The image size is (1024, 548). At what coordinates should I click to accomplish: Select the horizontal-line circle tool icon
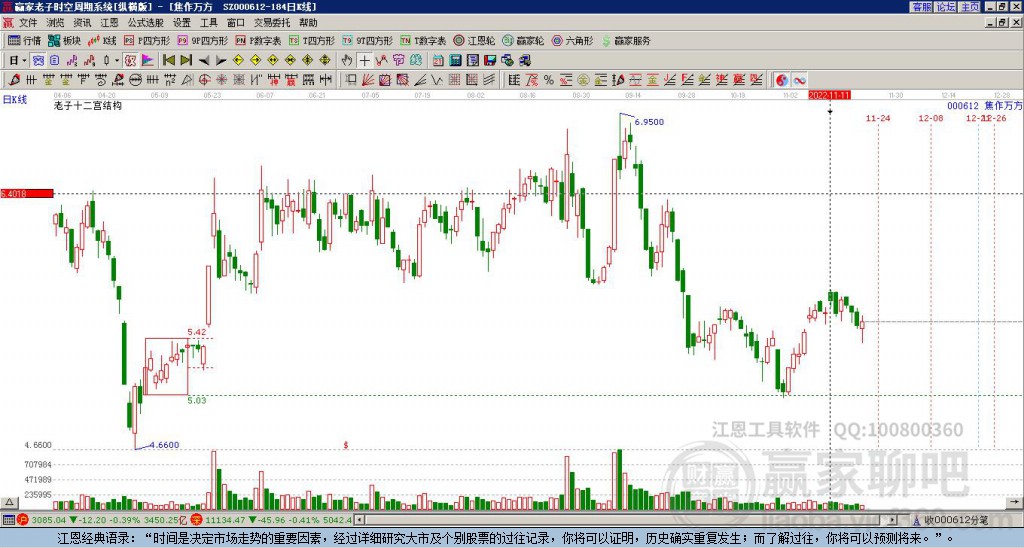click(135, 80)
